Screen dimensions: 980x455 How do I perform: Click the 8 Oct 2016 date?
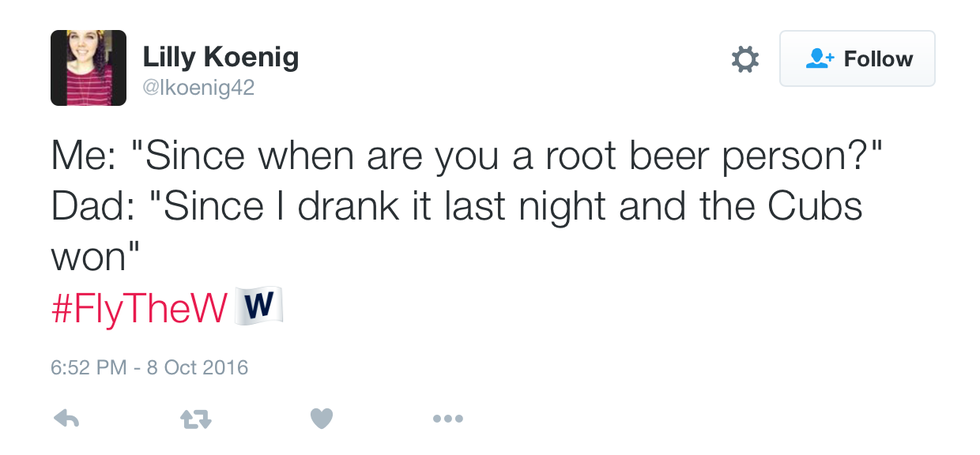(198, 367)
